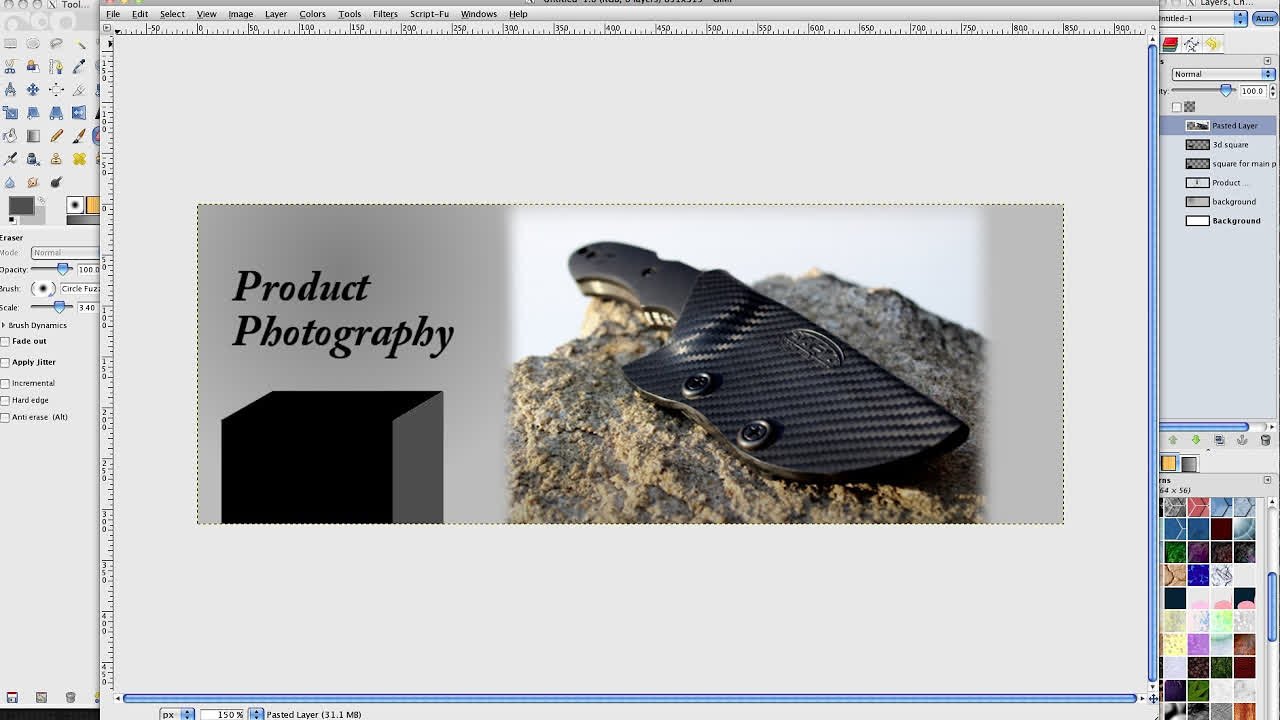Image resolution: width=1280 pixels, height=720 pixels.
Task: Open the Colors menu
Action: pos(312,14)
